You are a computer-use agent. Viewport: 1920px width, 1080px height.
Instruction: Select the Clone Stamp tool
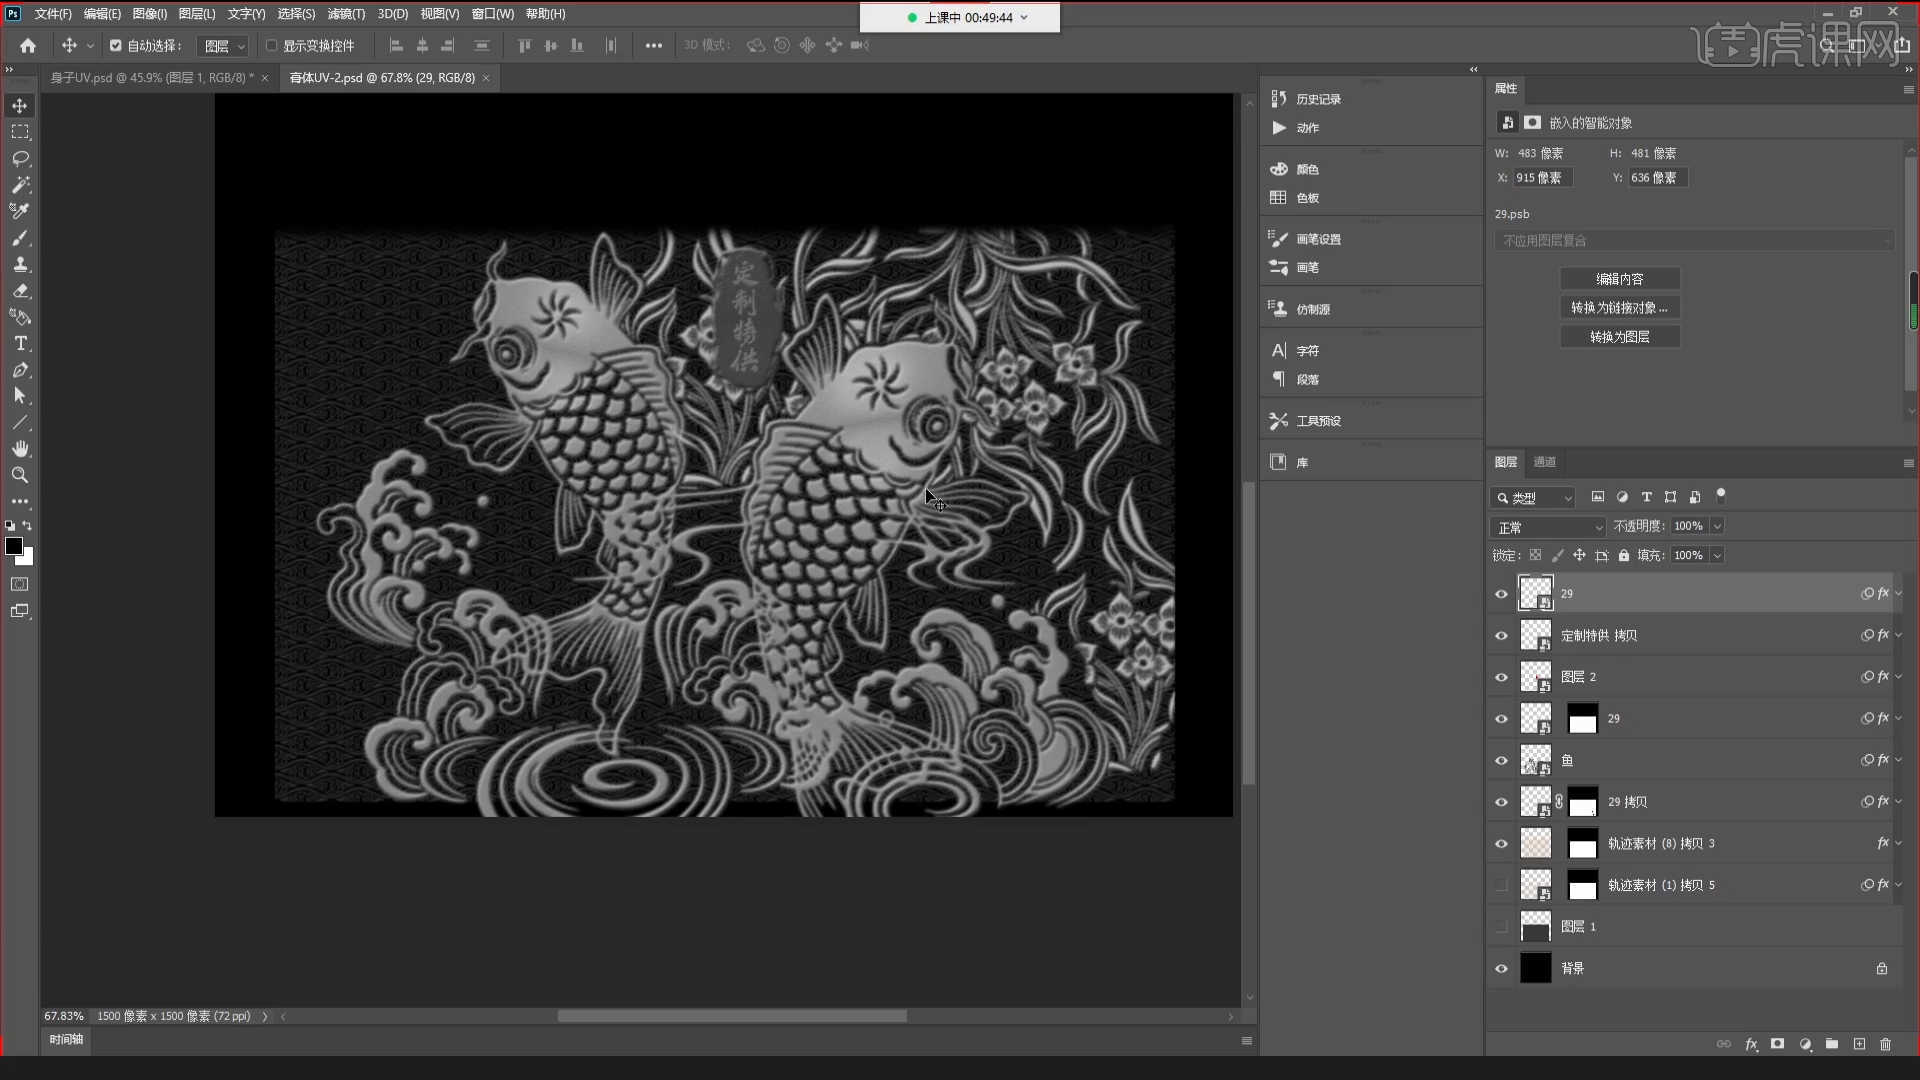point(19,264)
